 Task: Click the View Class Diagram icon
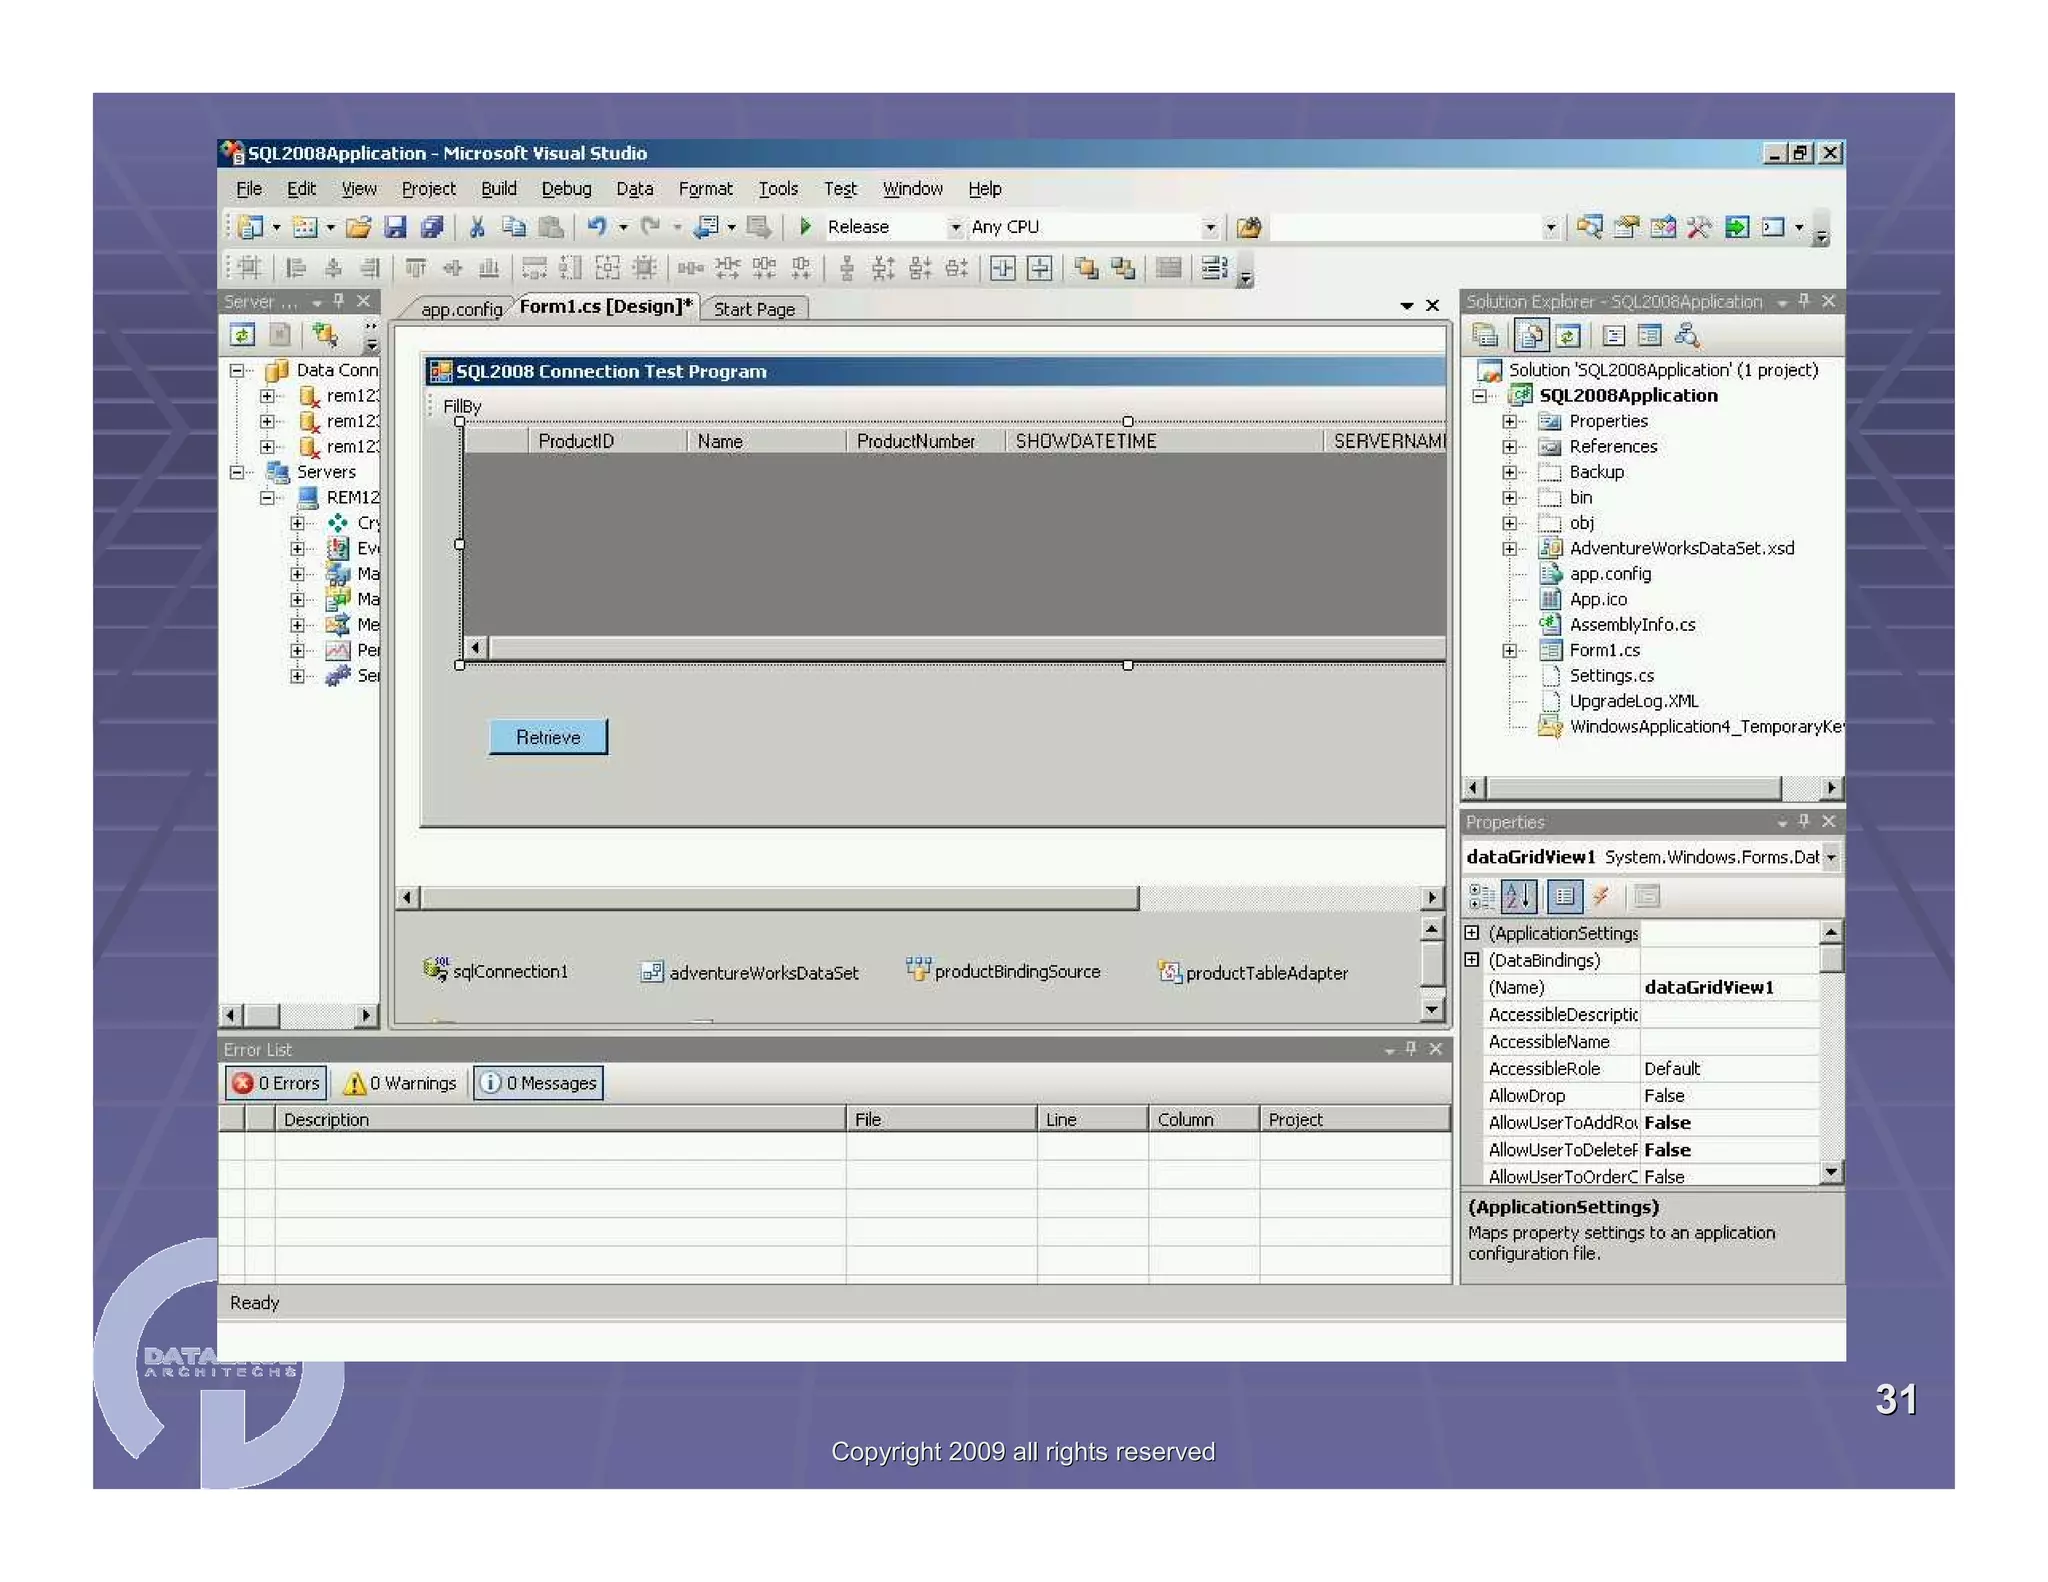(x=1687, y=335)
